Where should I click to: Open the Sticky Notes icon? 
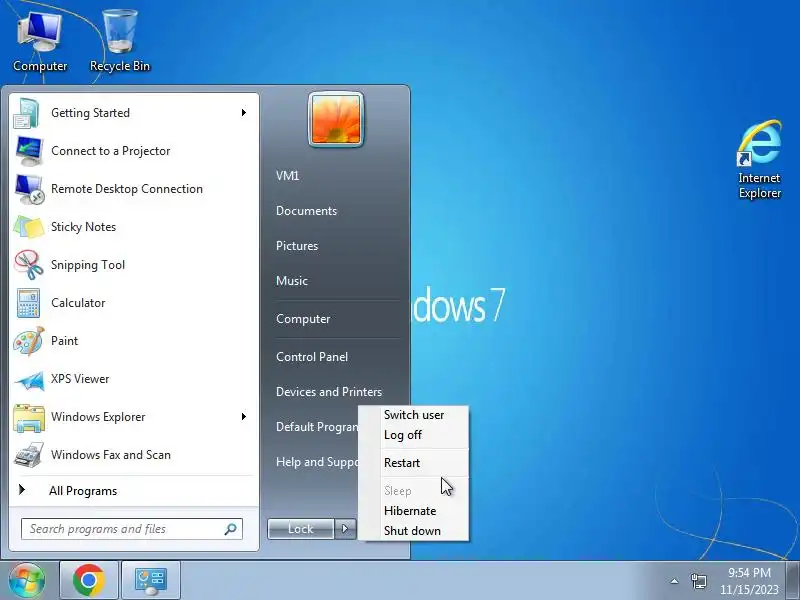29,227
